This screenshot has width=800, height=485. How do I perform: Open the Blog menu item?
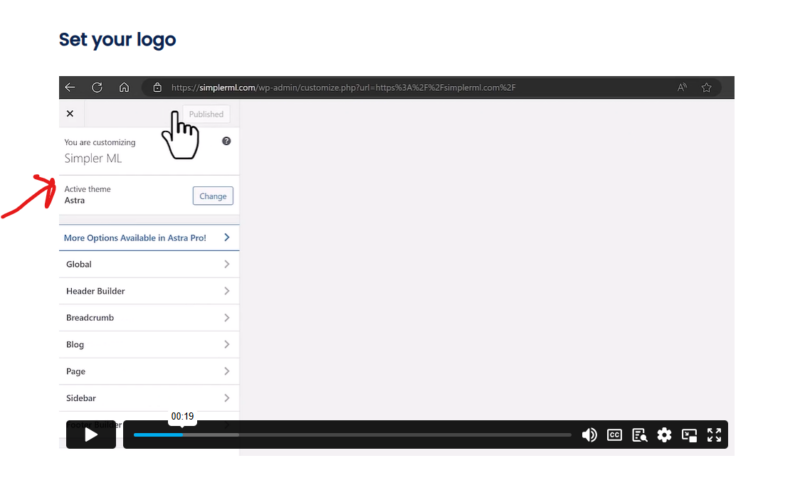click(148, 345)
